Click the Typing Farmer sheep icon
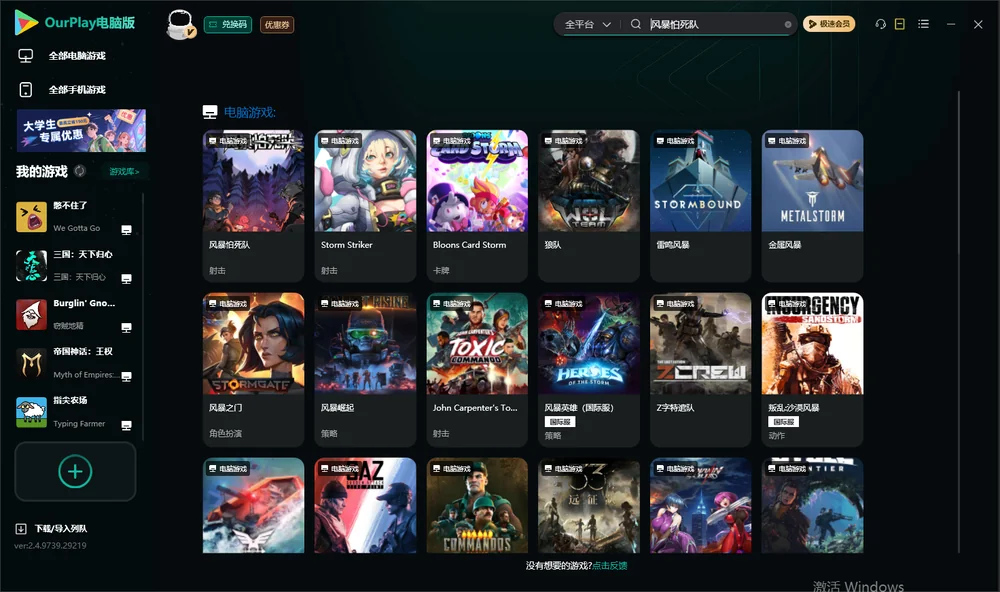Screen dimensions: 1000x592 tap(31, 412)
